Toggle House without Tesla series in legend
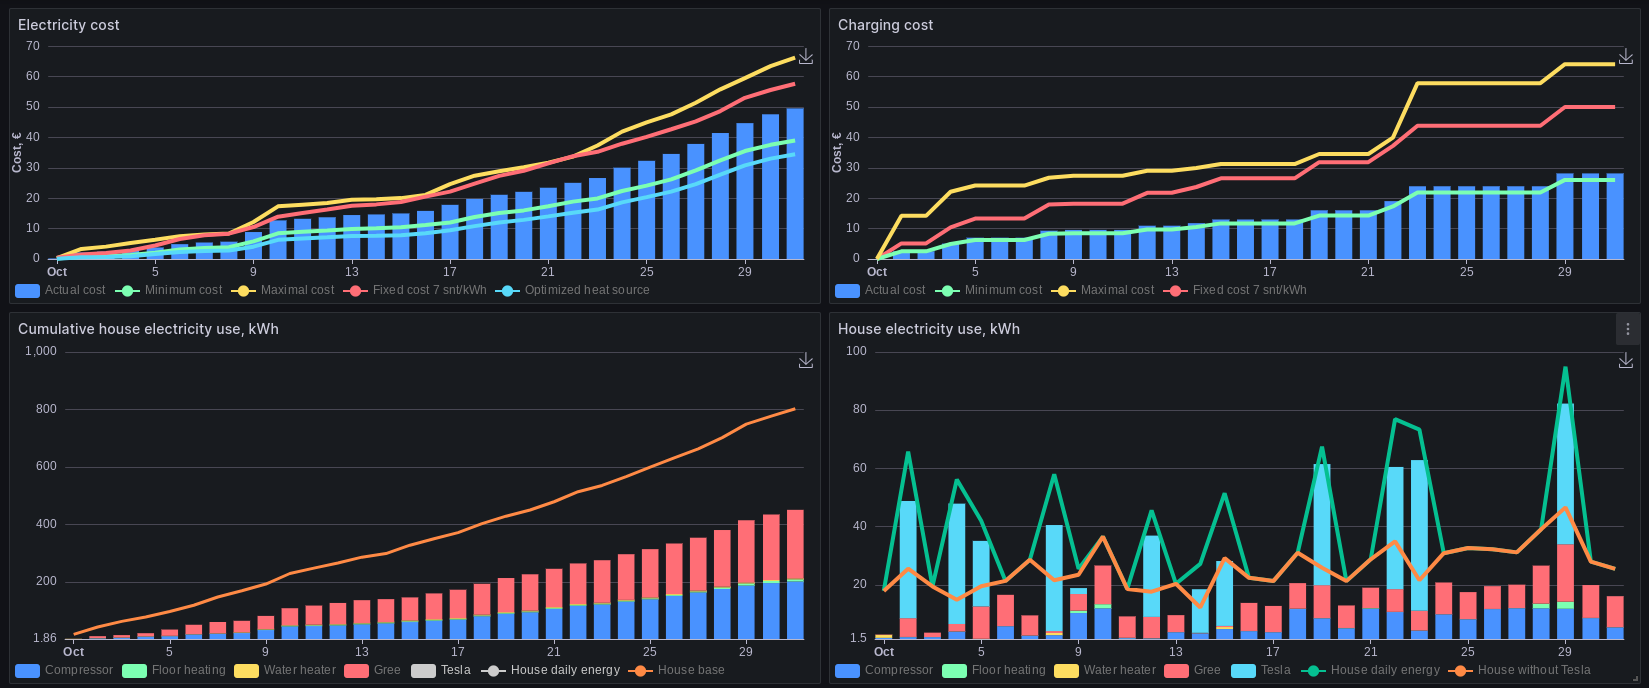The height and width of the screenshot is (688, 1649). pyautogui.click(x=1533, y=670)
